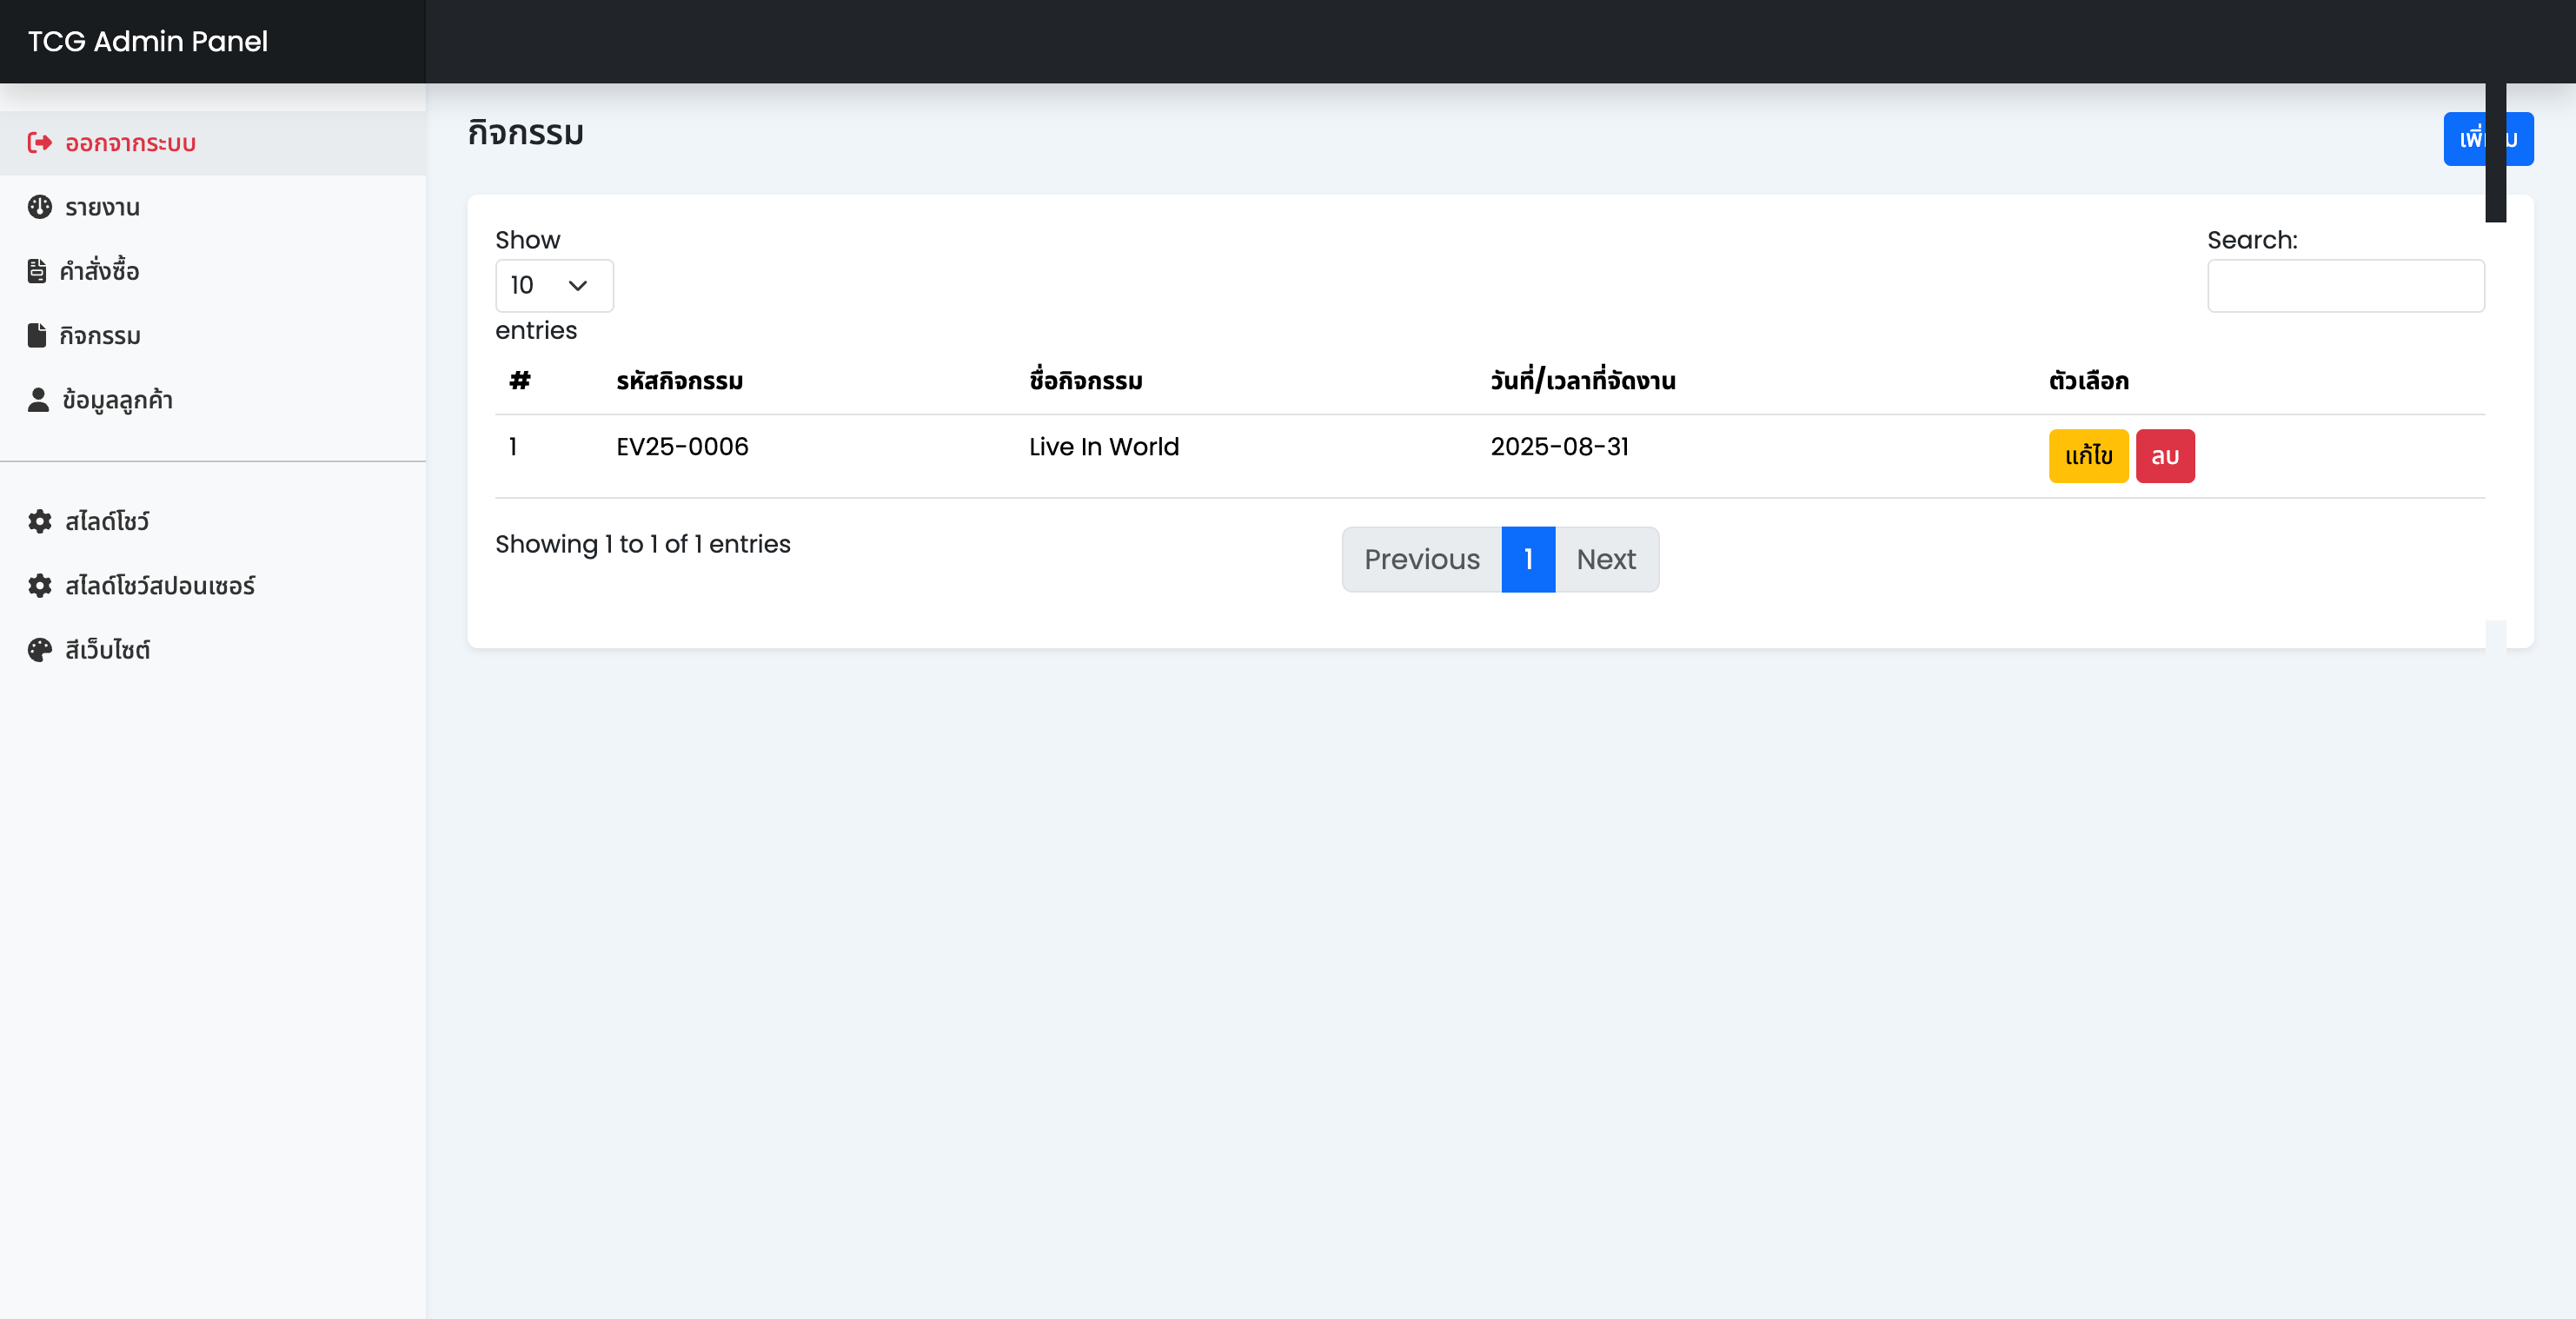Click the Next pagination button
The height and width of the screenshot is (1319, 2576).
click(1606, 559)
